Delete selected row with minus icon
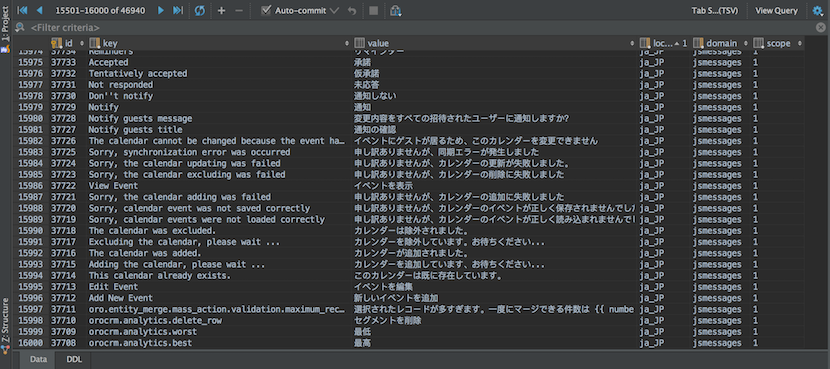This screenshot has width=830, height=369. point(239,10)
